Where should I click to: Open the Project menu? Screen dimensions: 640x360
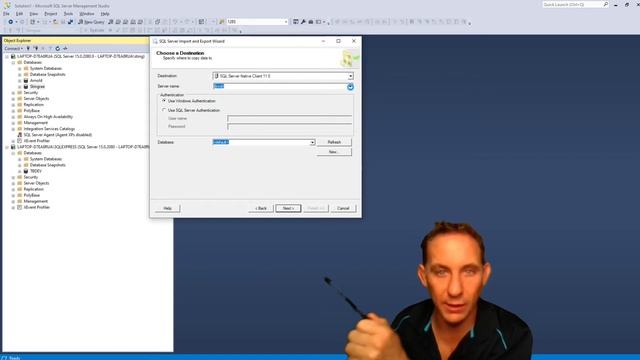tap(51, 14)
